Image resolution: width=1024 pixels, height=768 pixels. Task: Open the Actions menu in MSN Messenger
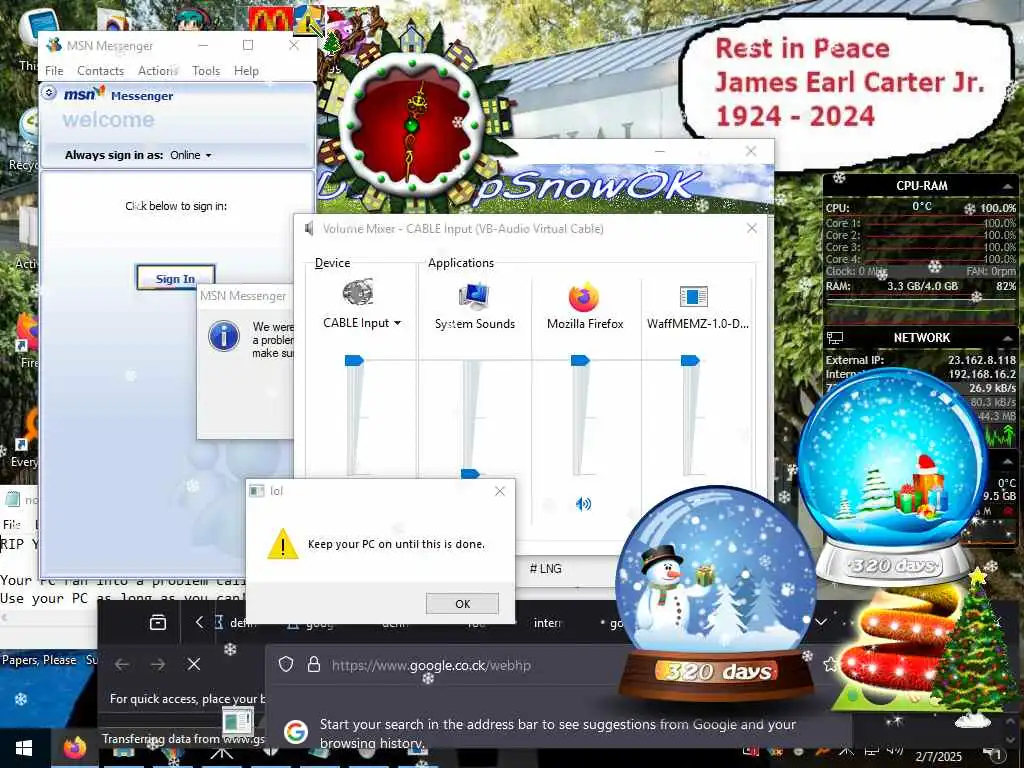[157, 71]
